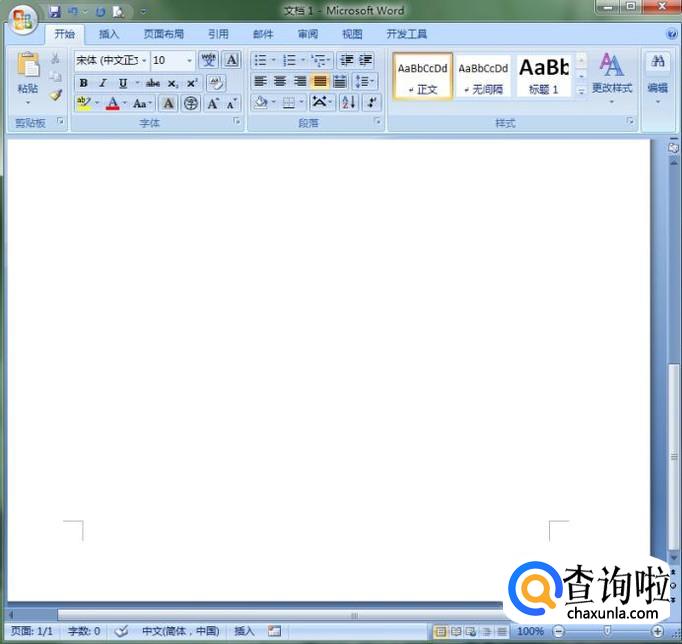Open font name dropdown 宋体

[144, 60]
